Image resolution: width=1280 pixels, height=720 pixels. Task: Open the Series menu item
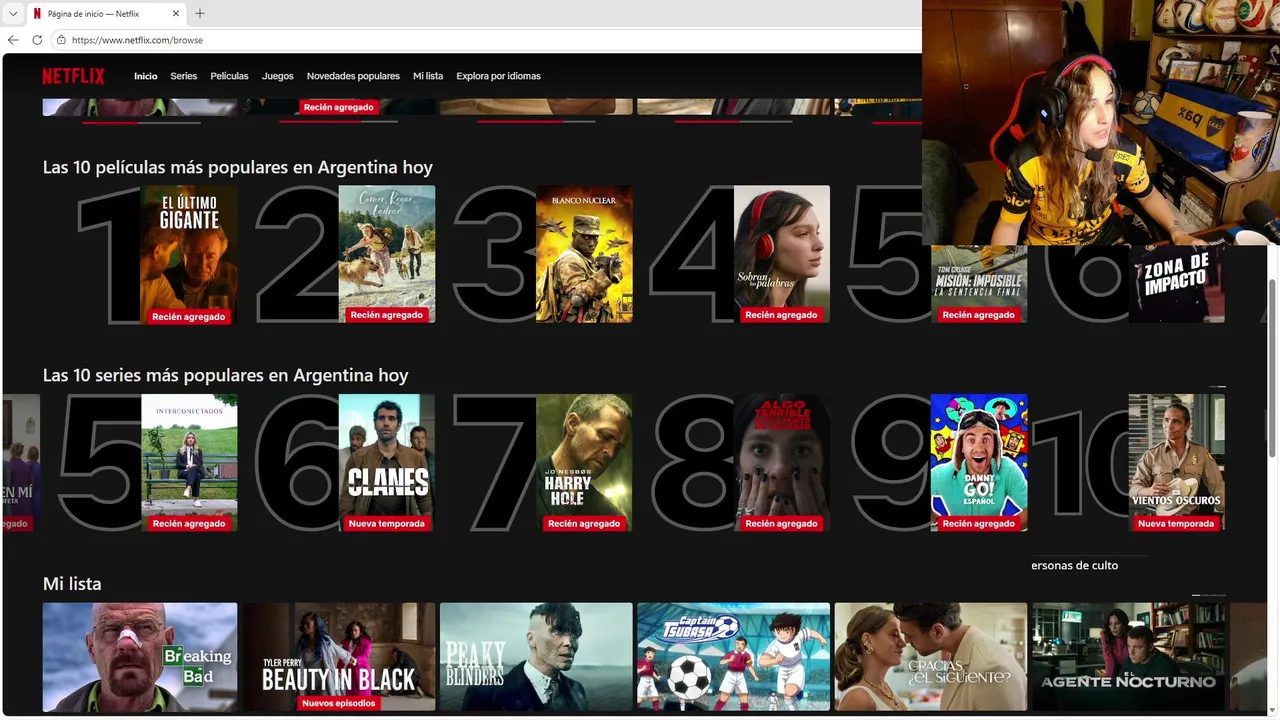[x=183, y=76]
